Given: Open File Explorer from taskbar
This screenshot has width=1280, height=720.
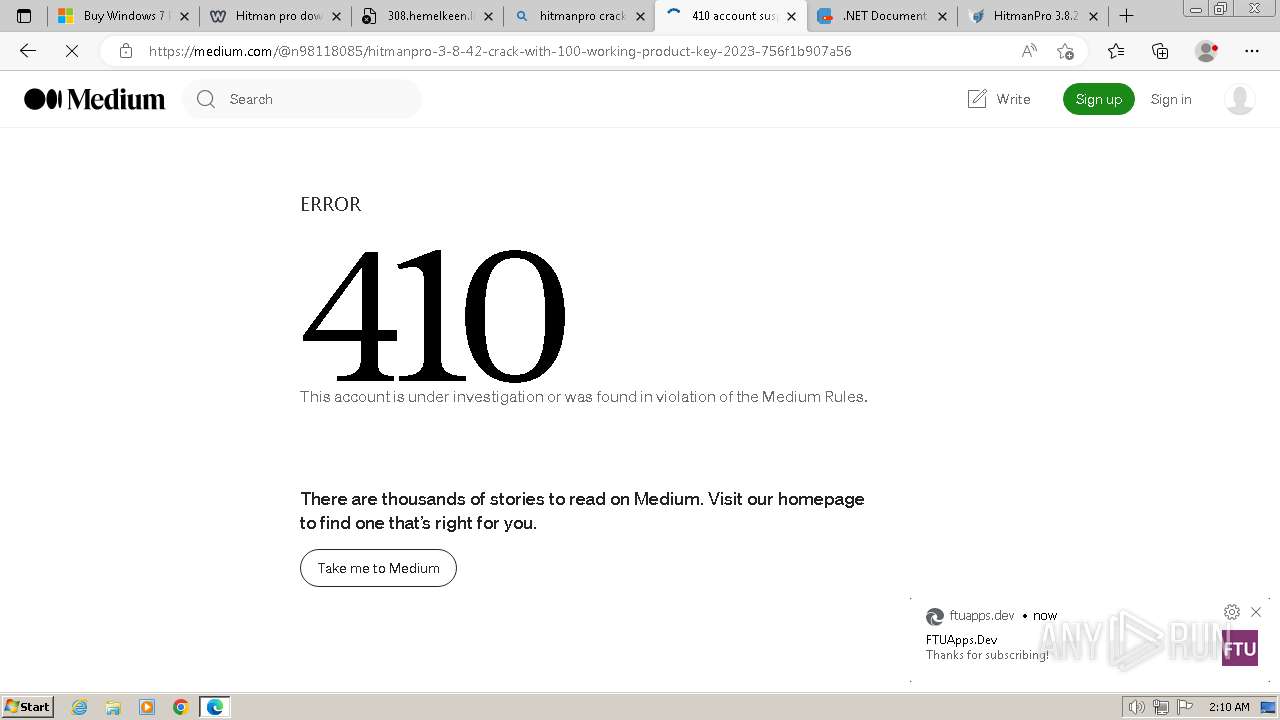Looking at the screenshot, I should click(113, 707).
